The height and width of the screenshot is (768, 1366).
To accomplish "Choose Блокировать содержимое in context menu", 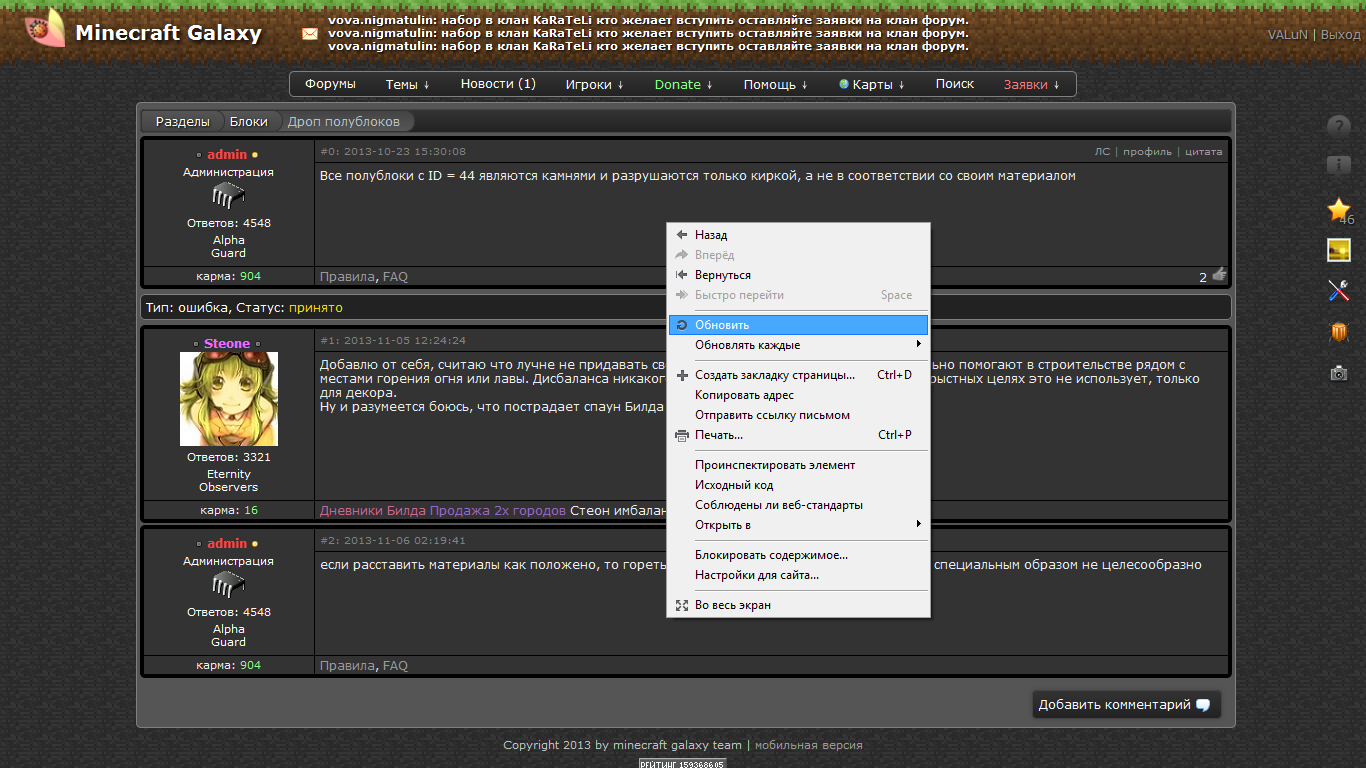I will (798, 555).
